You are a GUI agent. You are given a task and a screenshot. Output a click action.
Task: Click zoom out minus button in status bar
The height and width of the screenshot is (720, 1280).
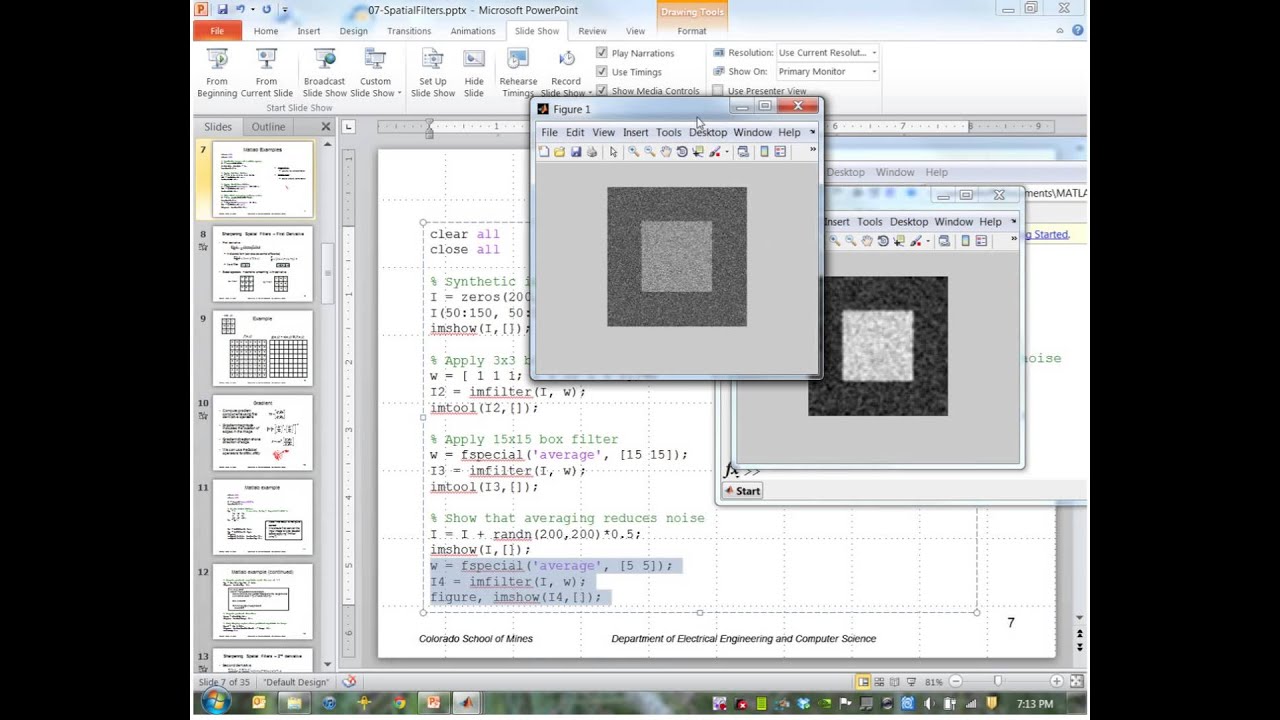pyautogui.click(x=955, y=682)
